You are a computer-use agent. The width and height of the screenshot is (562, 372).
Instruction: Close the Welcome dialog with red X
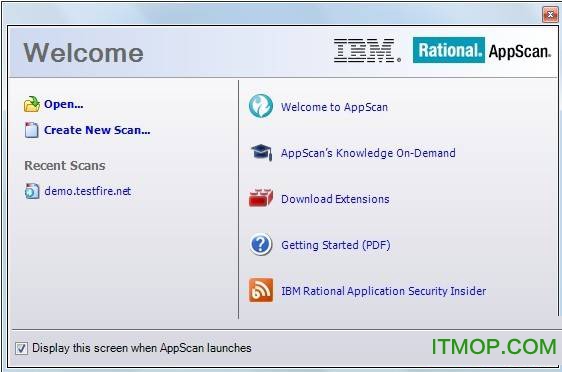point(550,15)
